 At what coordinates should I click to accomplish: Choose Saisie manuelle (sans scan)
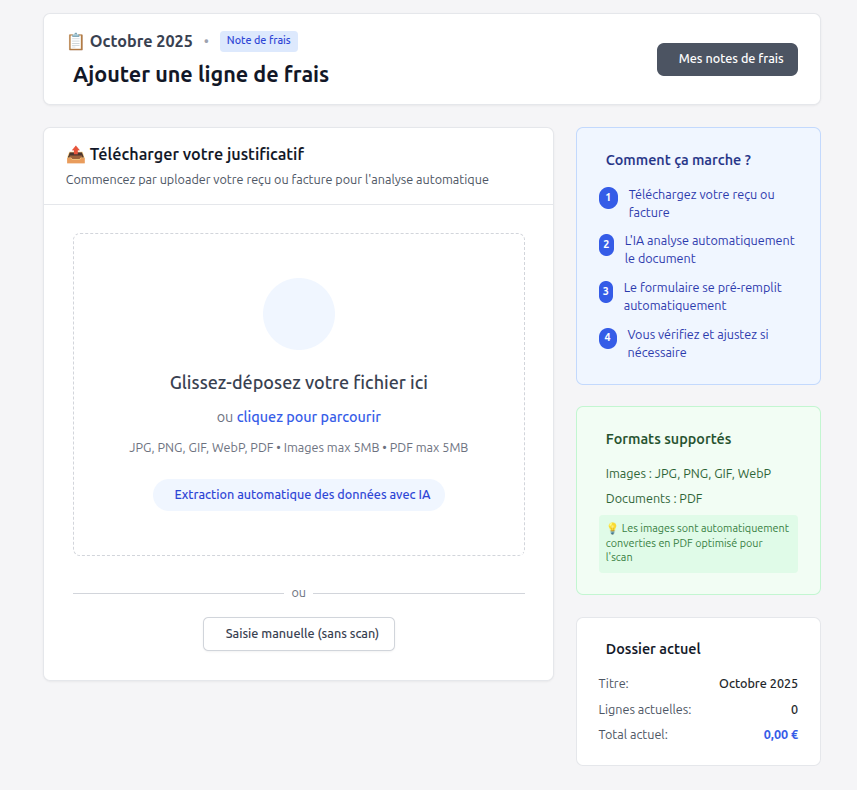point(299,634)
